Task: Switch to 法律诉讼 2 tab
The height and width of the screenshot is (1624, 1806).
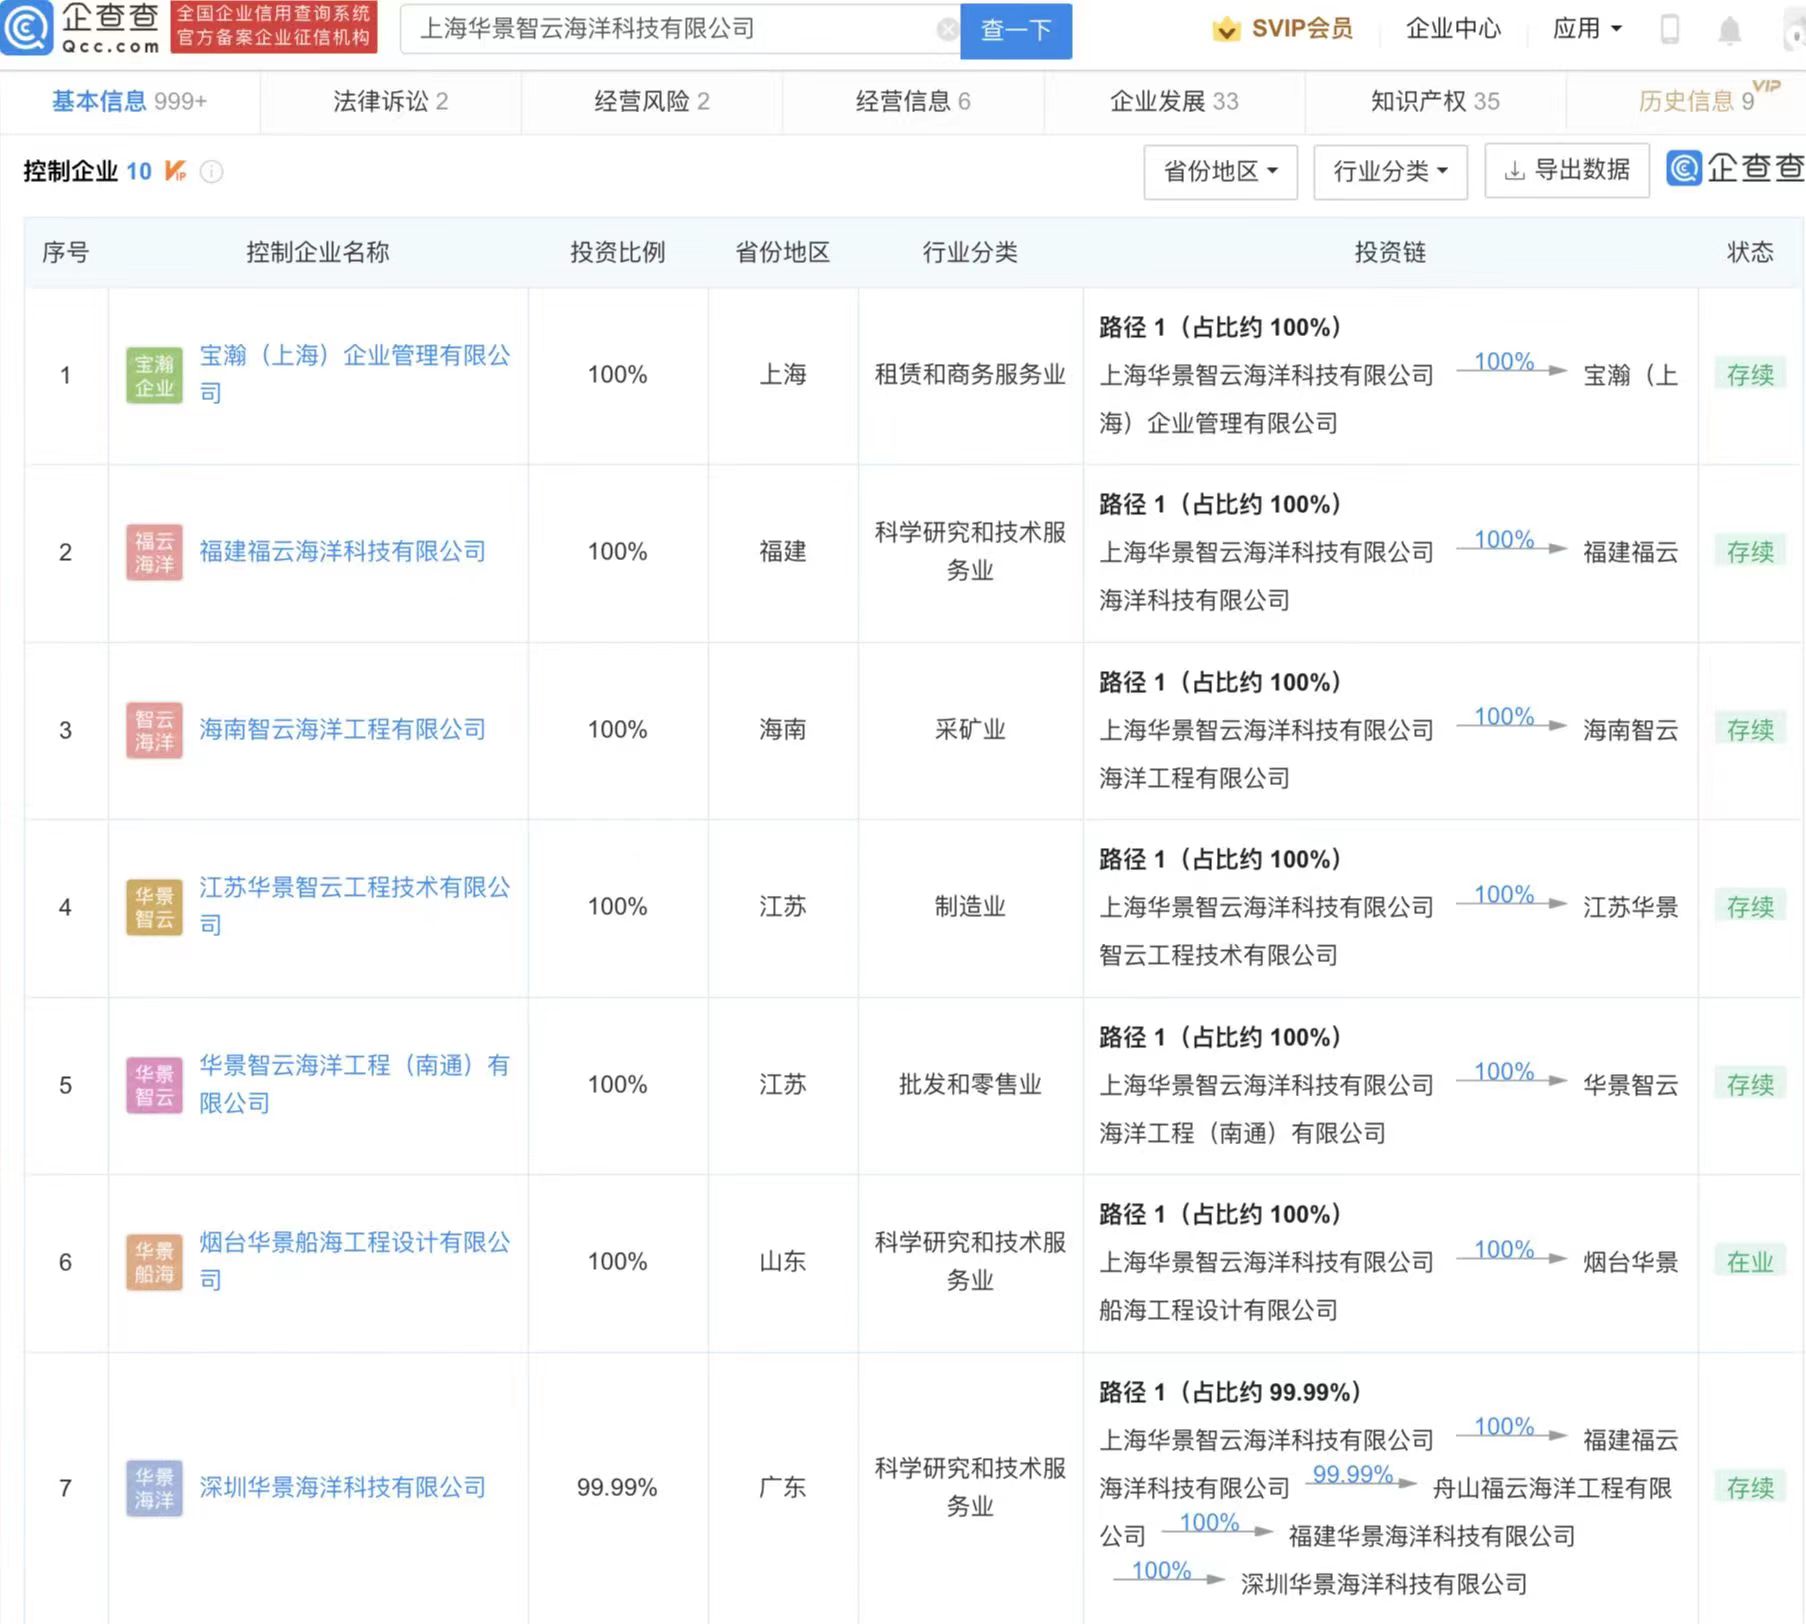Action: (391, 101)
